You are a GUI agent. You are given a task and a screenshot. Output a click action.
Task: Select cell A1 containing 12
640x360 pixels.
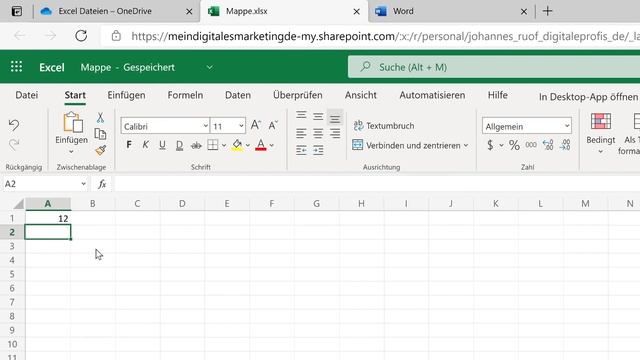(x=48, y=218)
